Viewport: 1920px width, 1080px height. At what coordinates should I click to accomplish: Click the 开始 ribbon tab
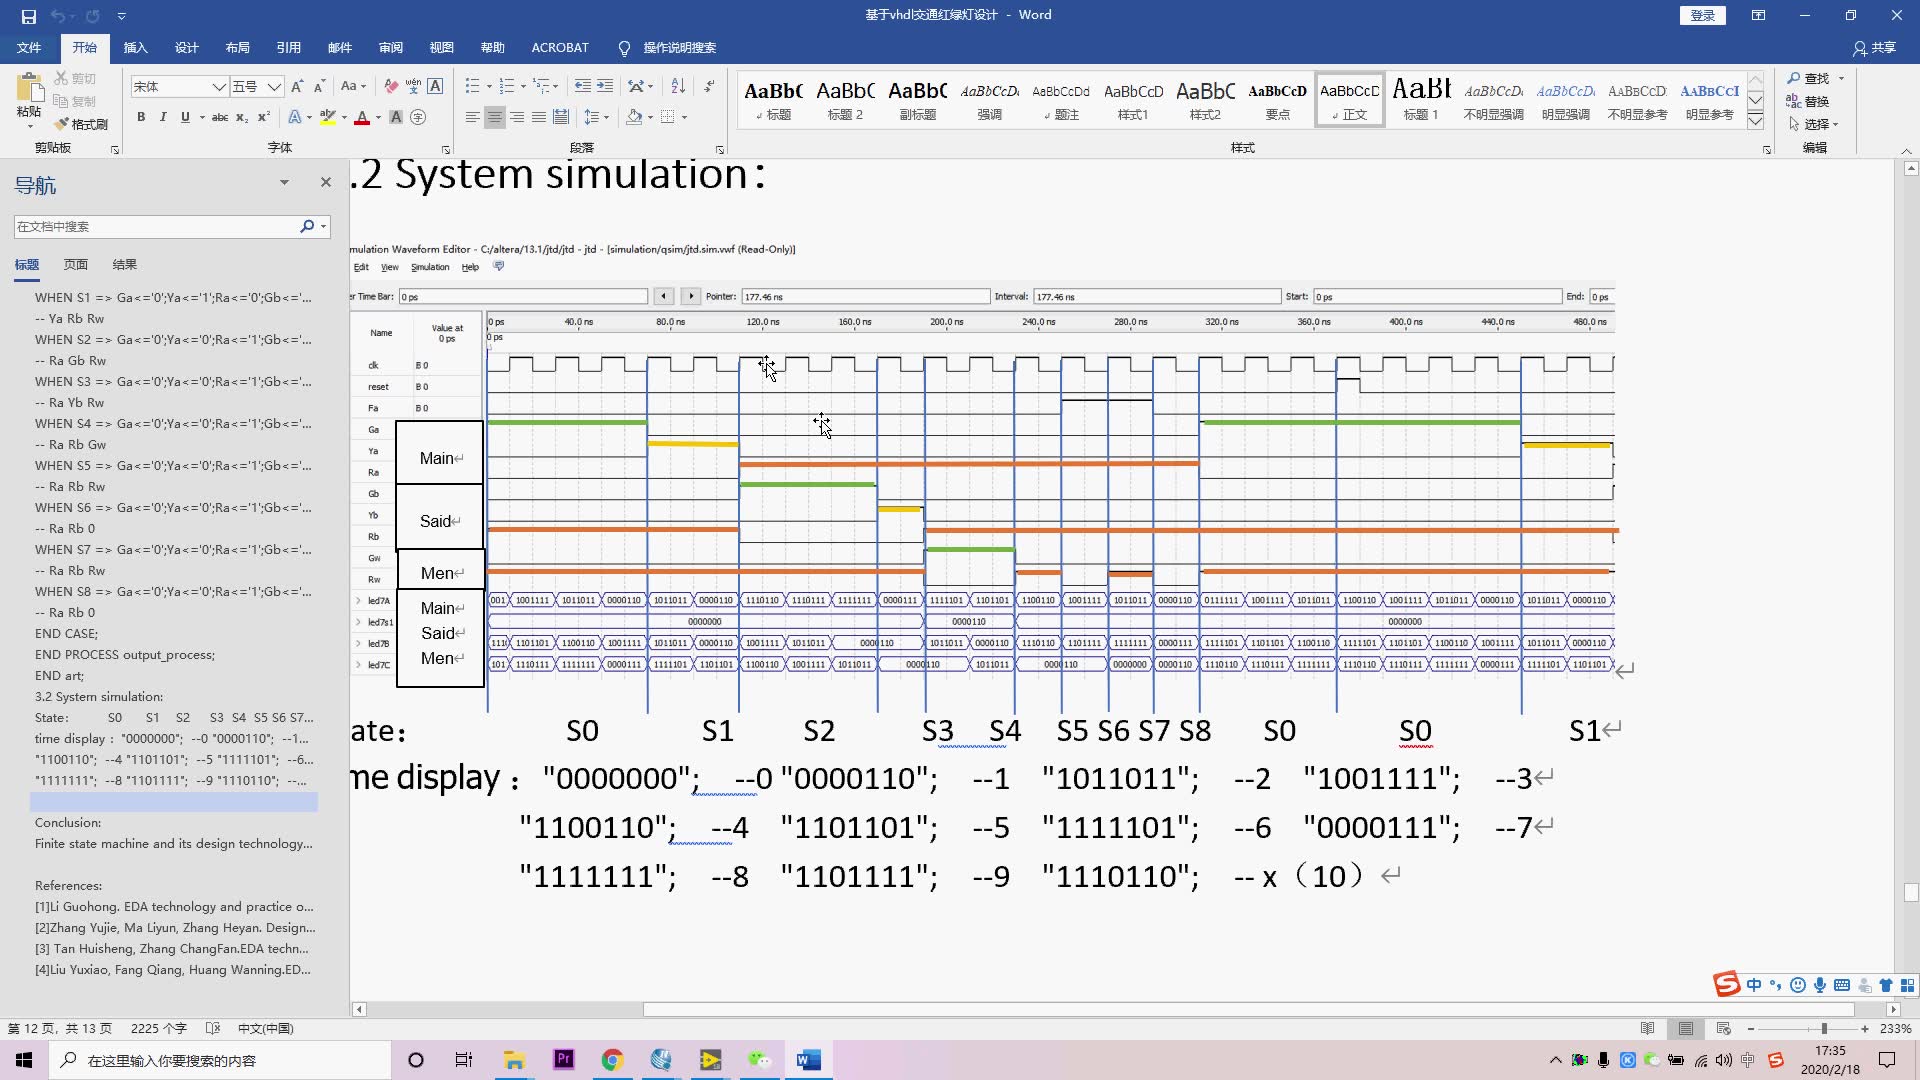click(x=84, y=47)
